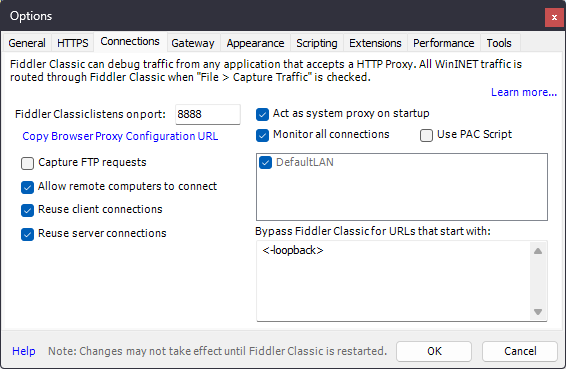Confirm settings with the OK button
Screen dimensions: 566x369
[x=434, y=351]
